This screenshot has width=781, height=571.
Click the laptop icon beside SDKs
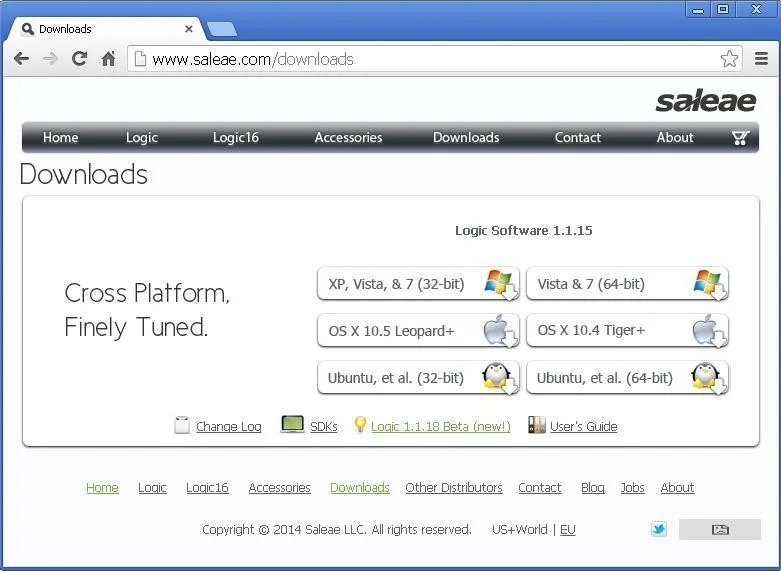point(292,424)
